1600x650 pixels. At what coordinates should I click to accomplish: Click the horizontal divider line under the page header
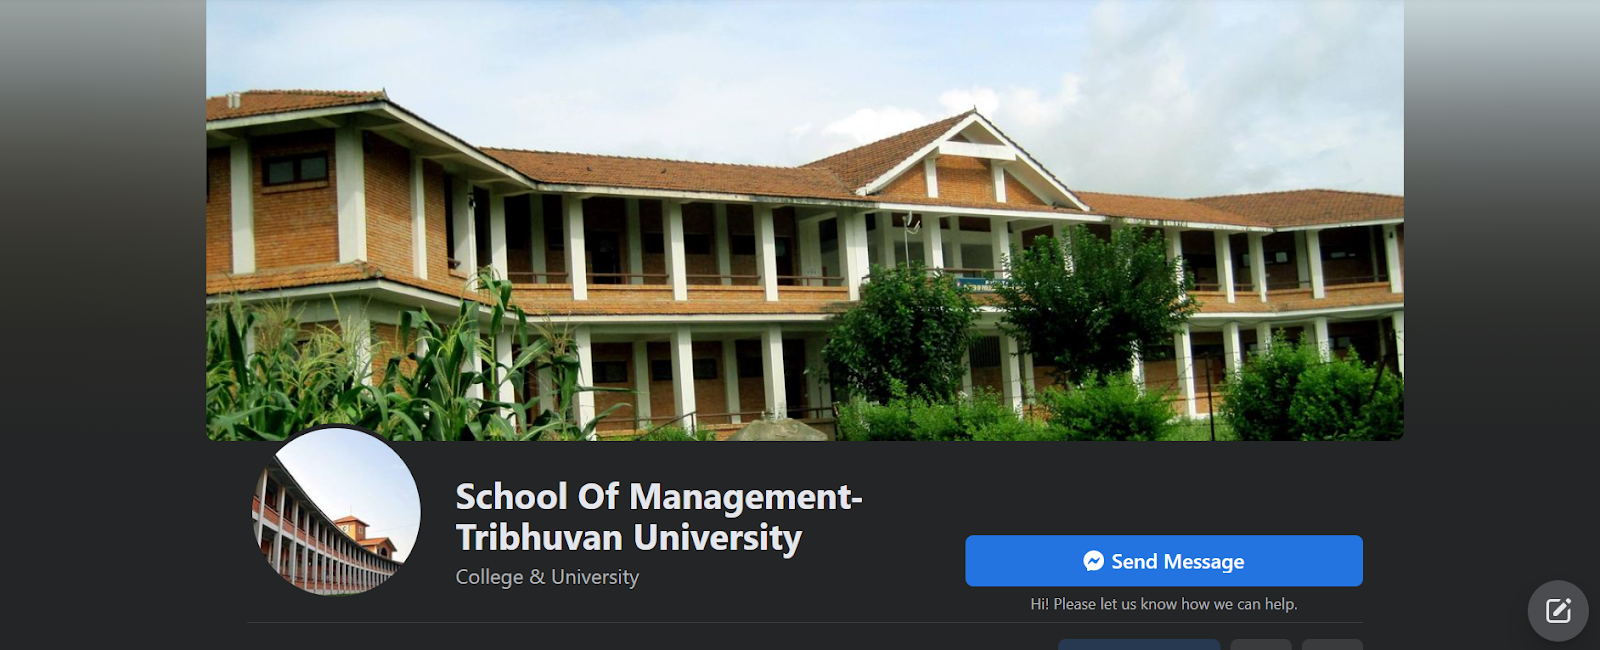[805, 622]
